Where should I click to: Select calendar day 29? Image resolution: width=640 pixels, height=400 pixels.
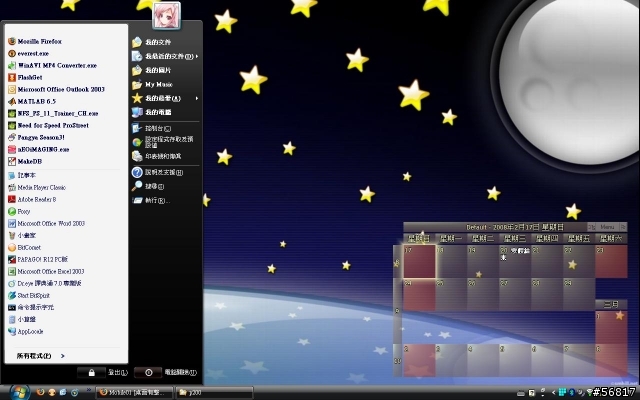(578, 295)
